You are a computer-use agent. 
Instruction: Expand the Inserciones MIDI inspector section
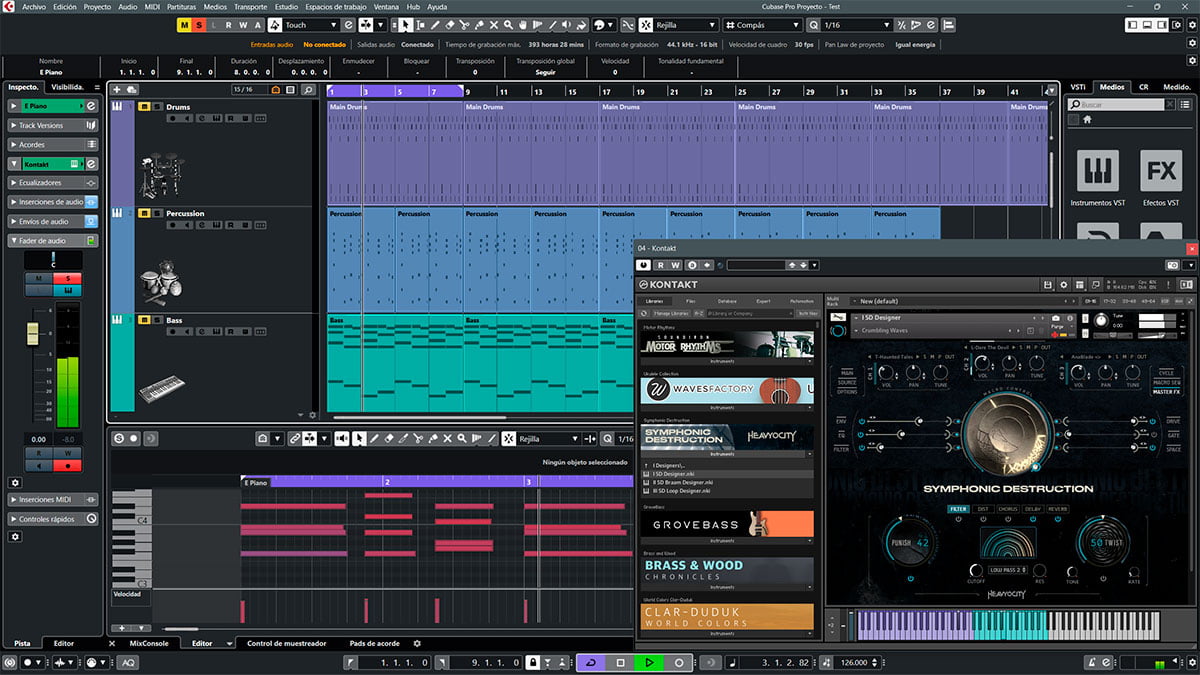coord(53,499)
